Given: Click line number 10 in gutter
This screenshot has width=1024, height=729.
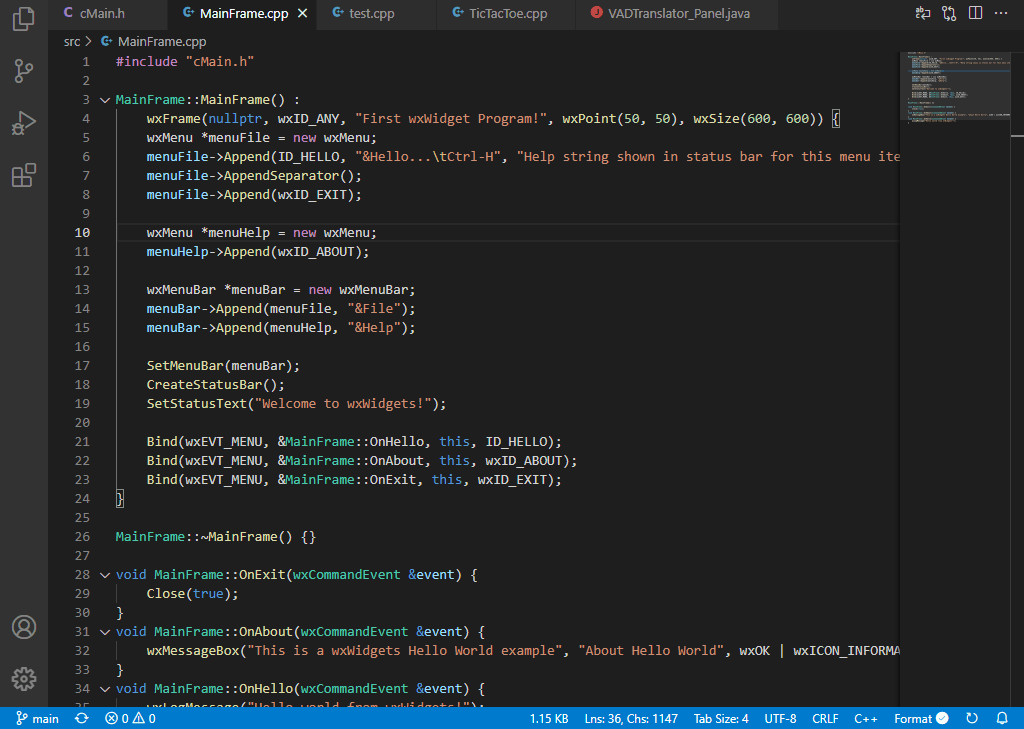Looking at the screenshot, I should [x=82, y=233].
